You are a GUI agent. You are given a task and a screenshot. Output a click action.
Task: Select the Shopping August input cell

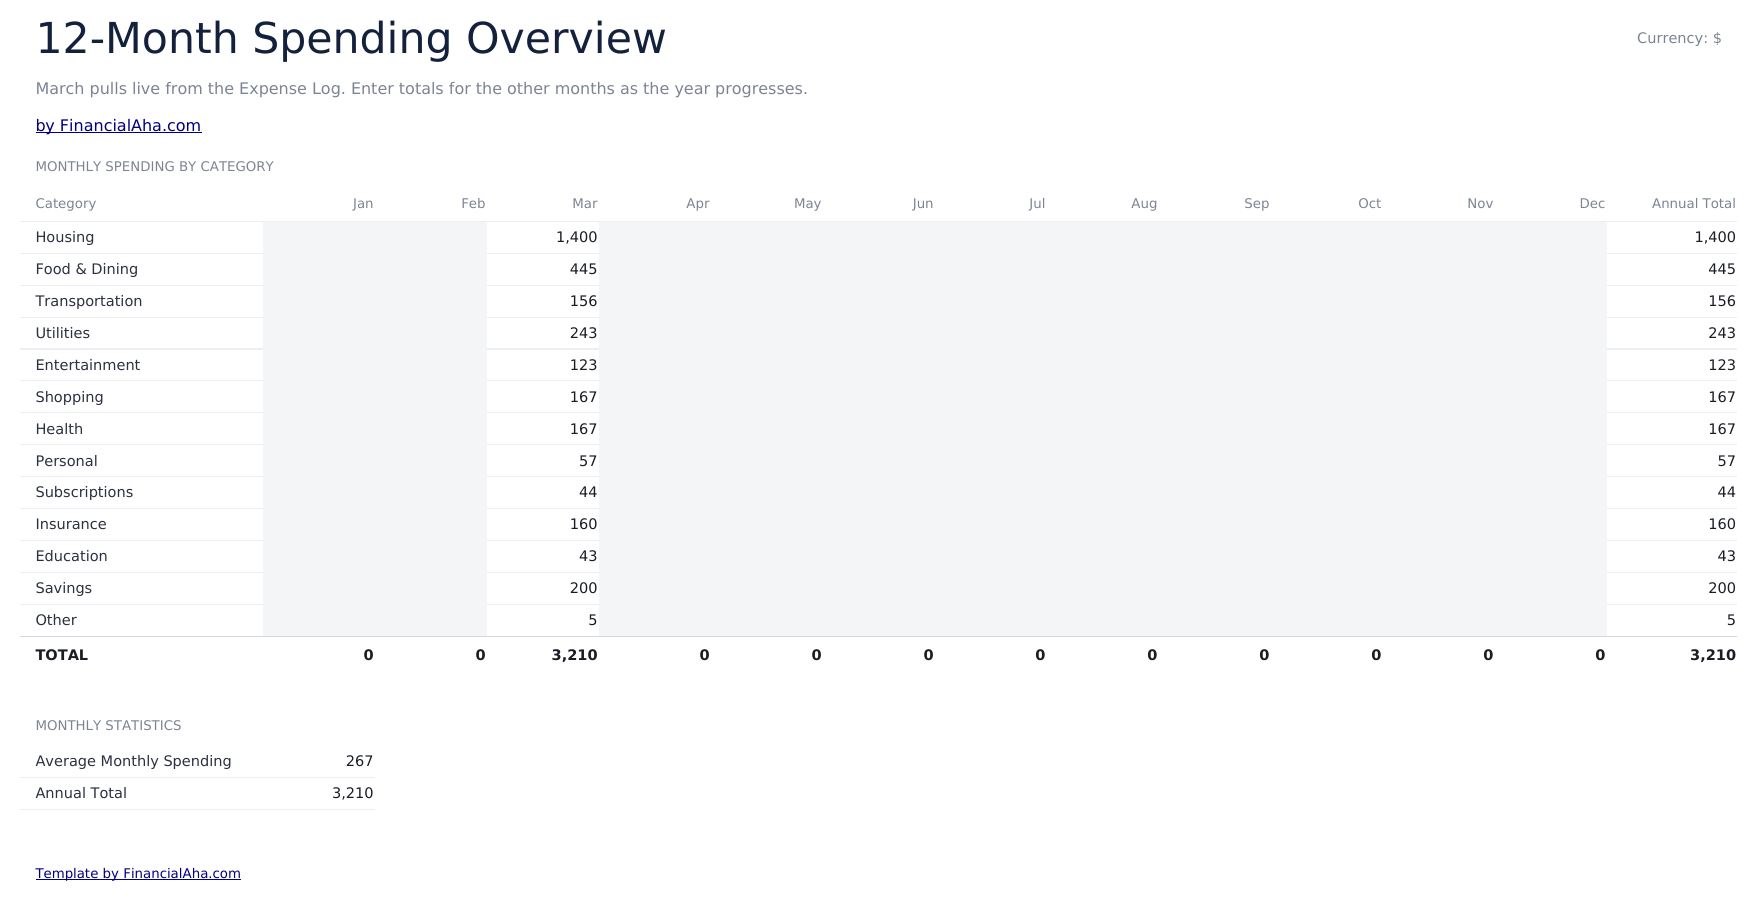point(1103,397)
